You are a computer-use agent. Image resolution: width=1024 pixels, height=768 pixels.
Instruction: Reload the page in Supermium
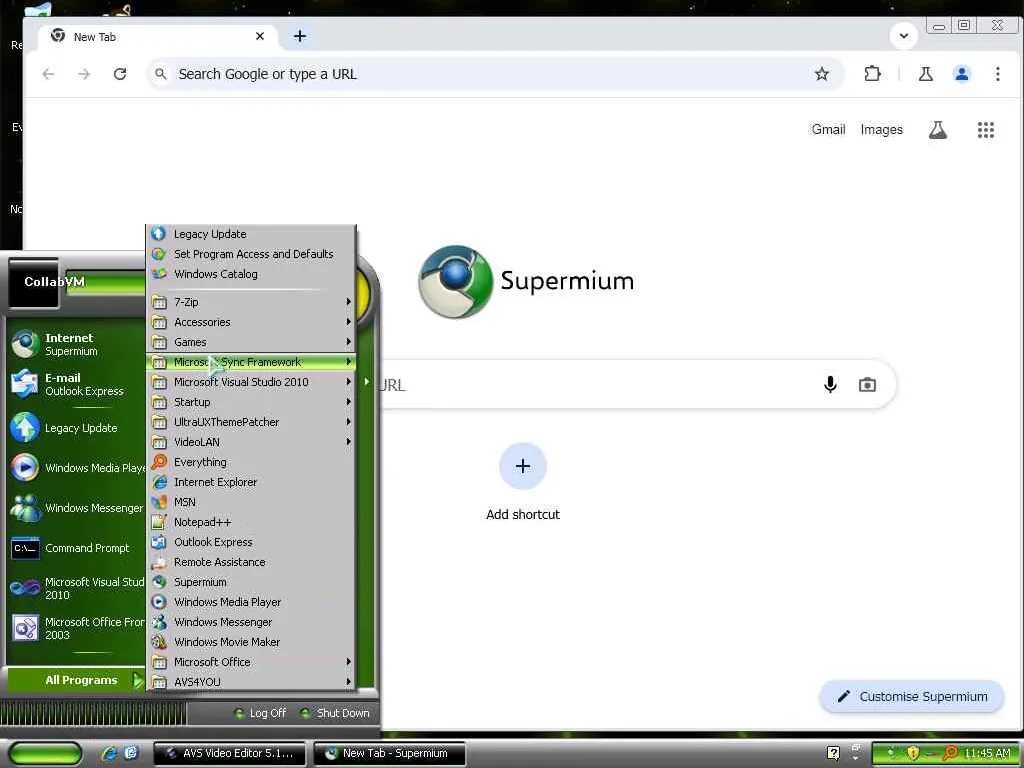pos(120,74)
